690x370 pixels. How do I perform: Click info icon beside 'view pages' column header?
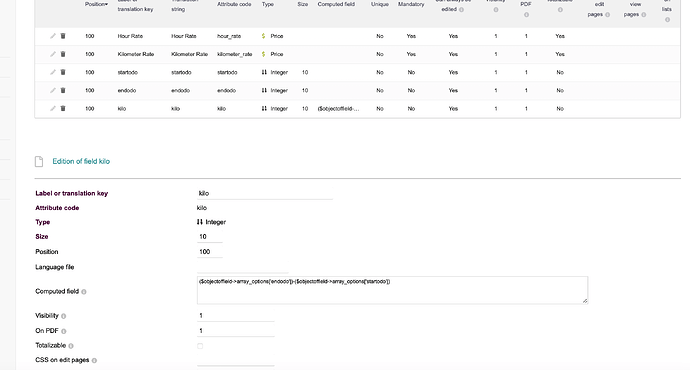pos(644,15)
